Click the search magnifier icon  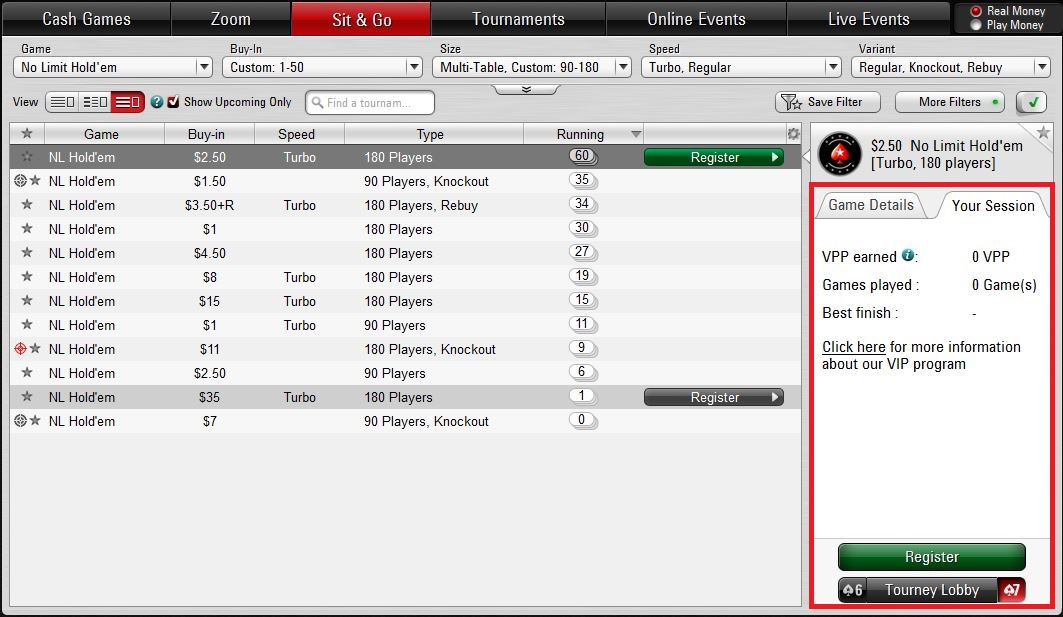[x=317, y=102]
